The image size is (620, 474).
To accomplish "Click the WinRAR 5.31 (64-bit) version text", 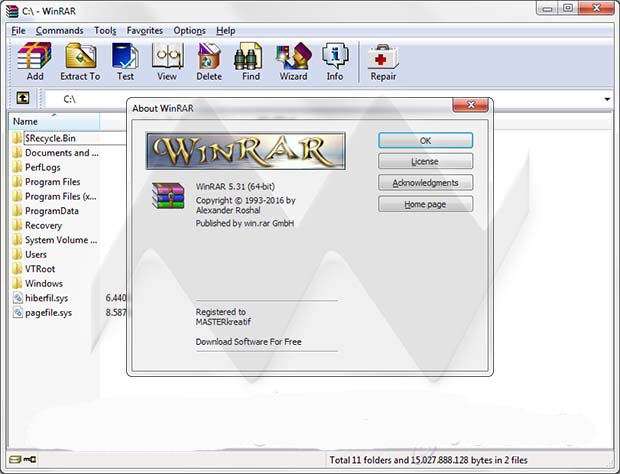I will (x=235, y=187).
